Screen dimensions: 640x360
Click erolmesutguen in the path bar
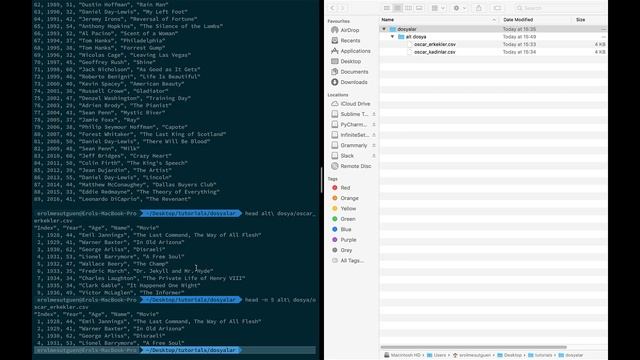(x=472, y=355)
